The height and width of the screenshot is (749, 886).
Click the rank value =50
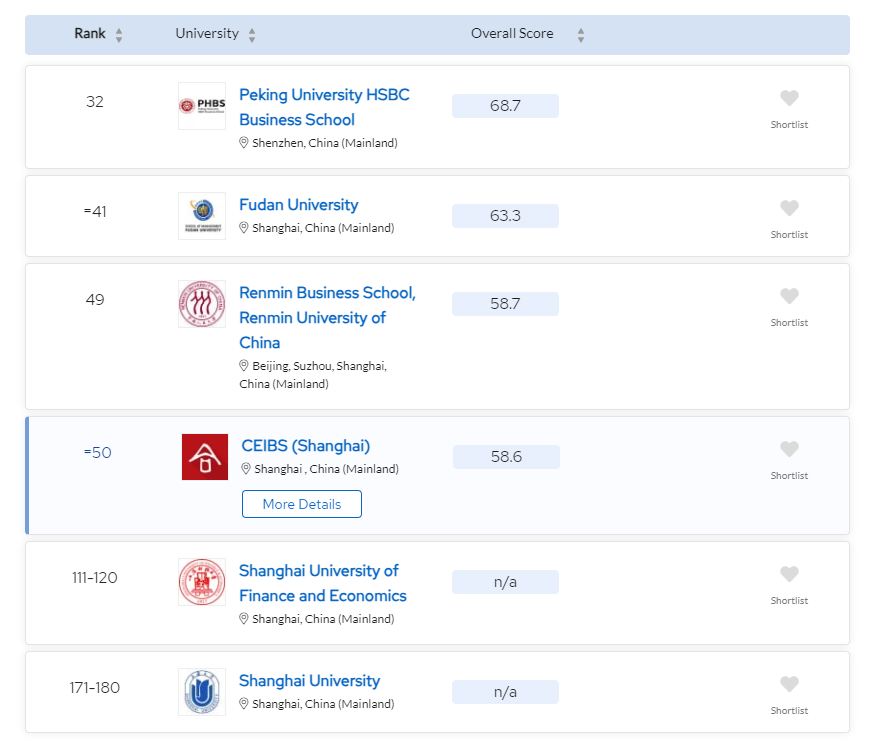98,452
